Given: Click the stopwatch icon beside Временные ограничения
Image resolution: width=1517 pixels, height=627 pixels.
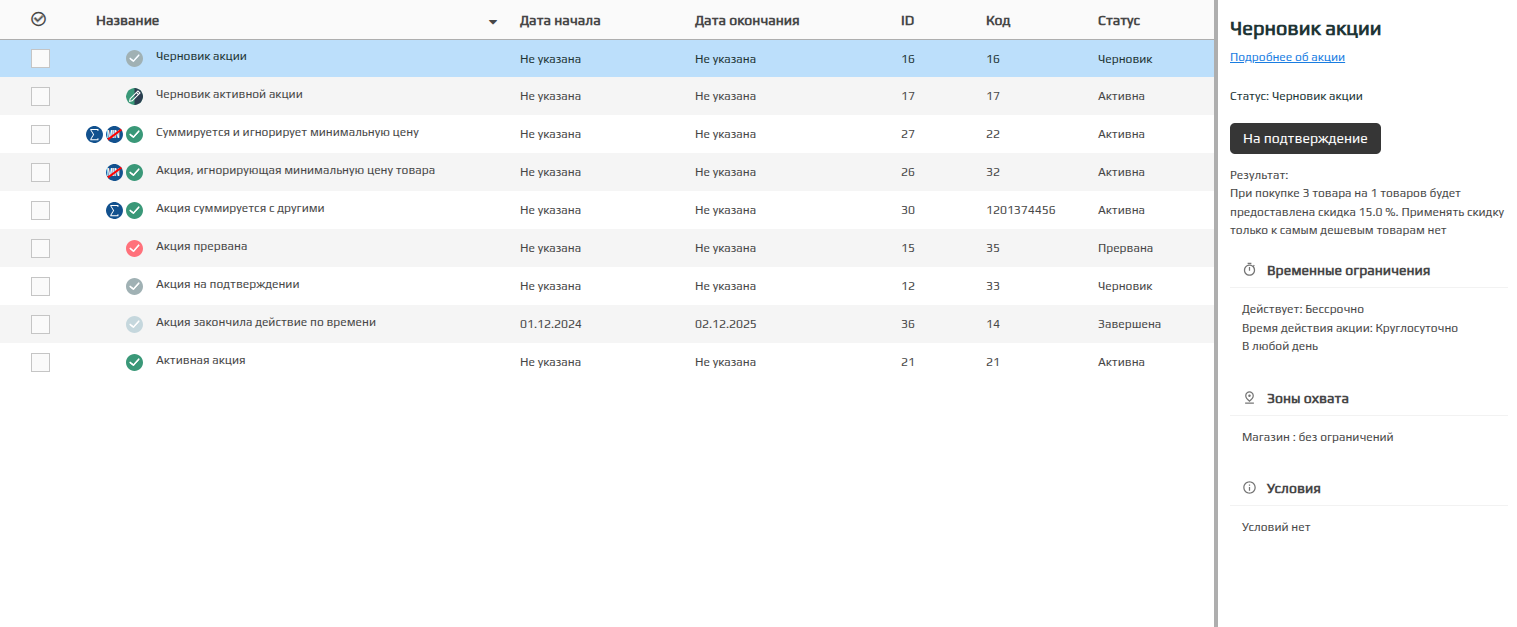Looking at the screenshot, I should [x=1249, y=270].
